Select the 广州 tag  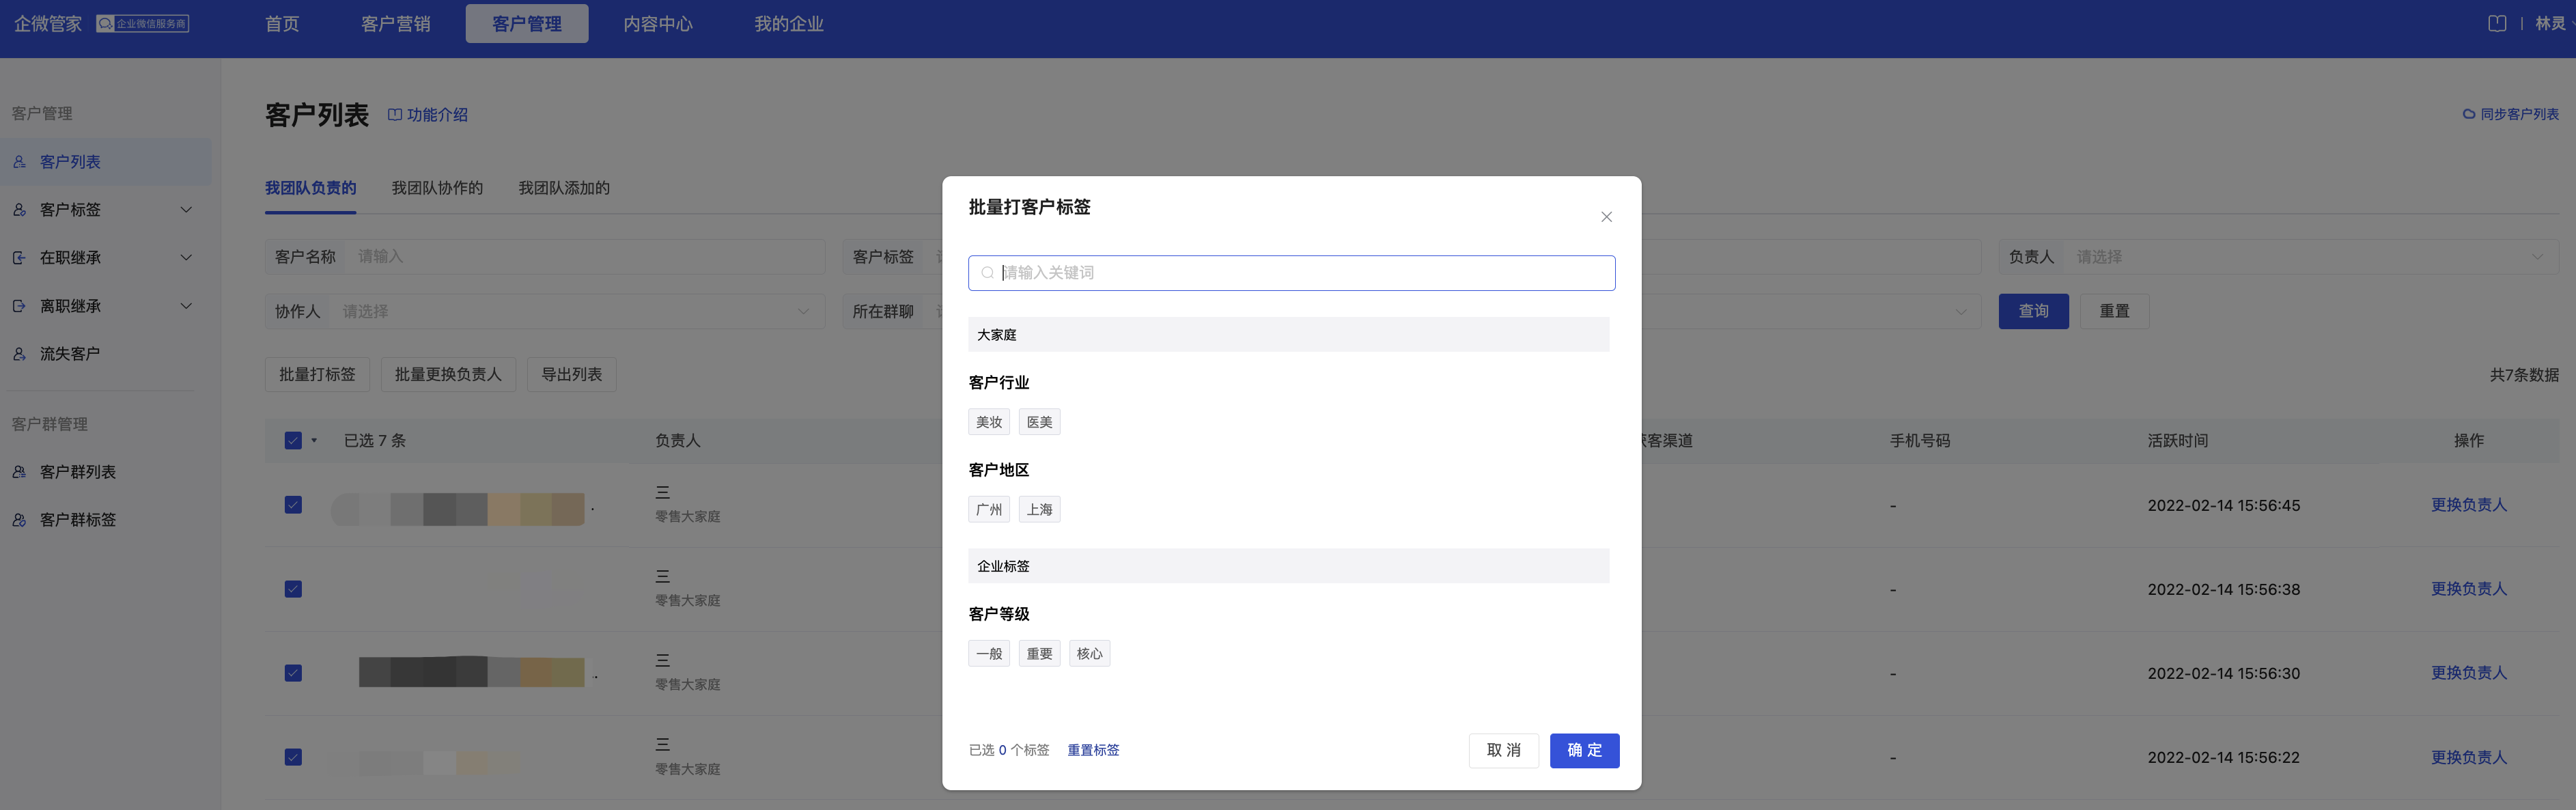pyautogui.click(x=989, y=509)
